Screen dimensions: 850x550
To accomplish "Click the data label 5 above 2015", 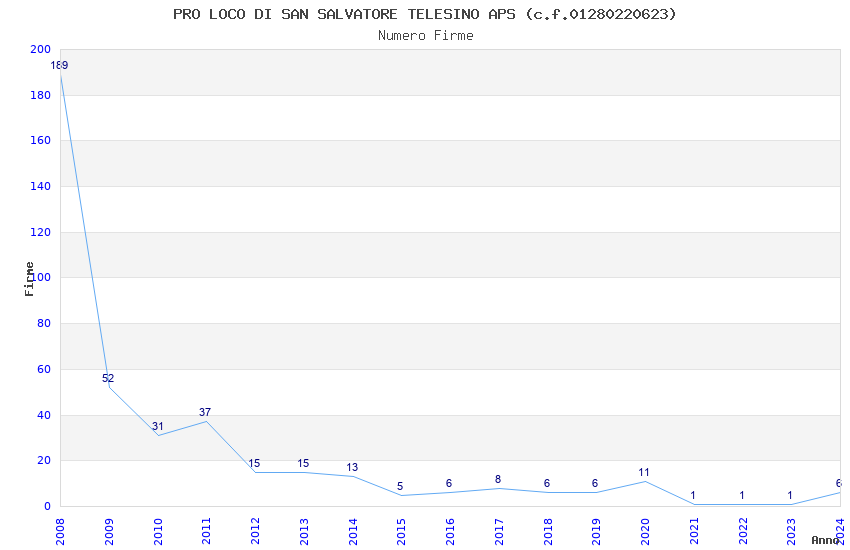I will click(400, 487).
